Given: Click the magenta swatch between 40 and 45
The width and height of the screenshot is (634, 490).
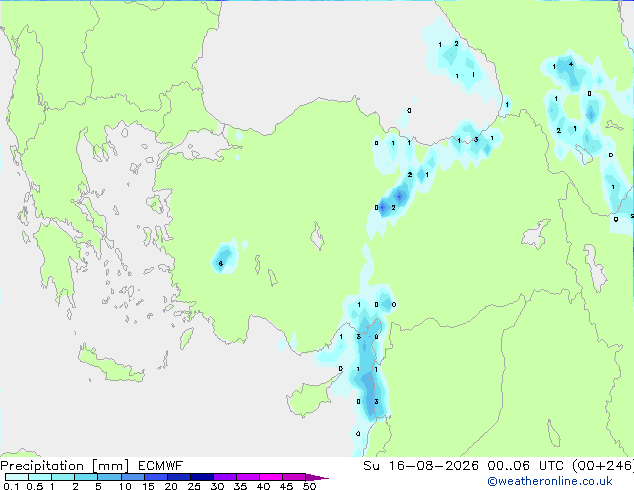Looking at the screenshot, I should coord(271,477).
